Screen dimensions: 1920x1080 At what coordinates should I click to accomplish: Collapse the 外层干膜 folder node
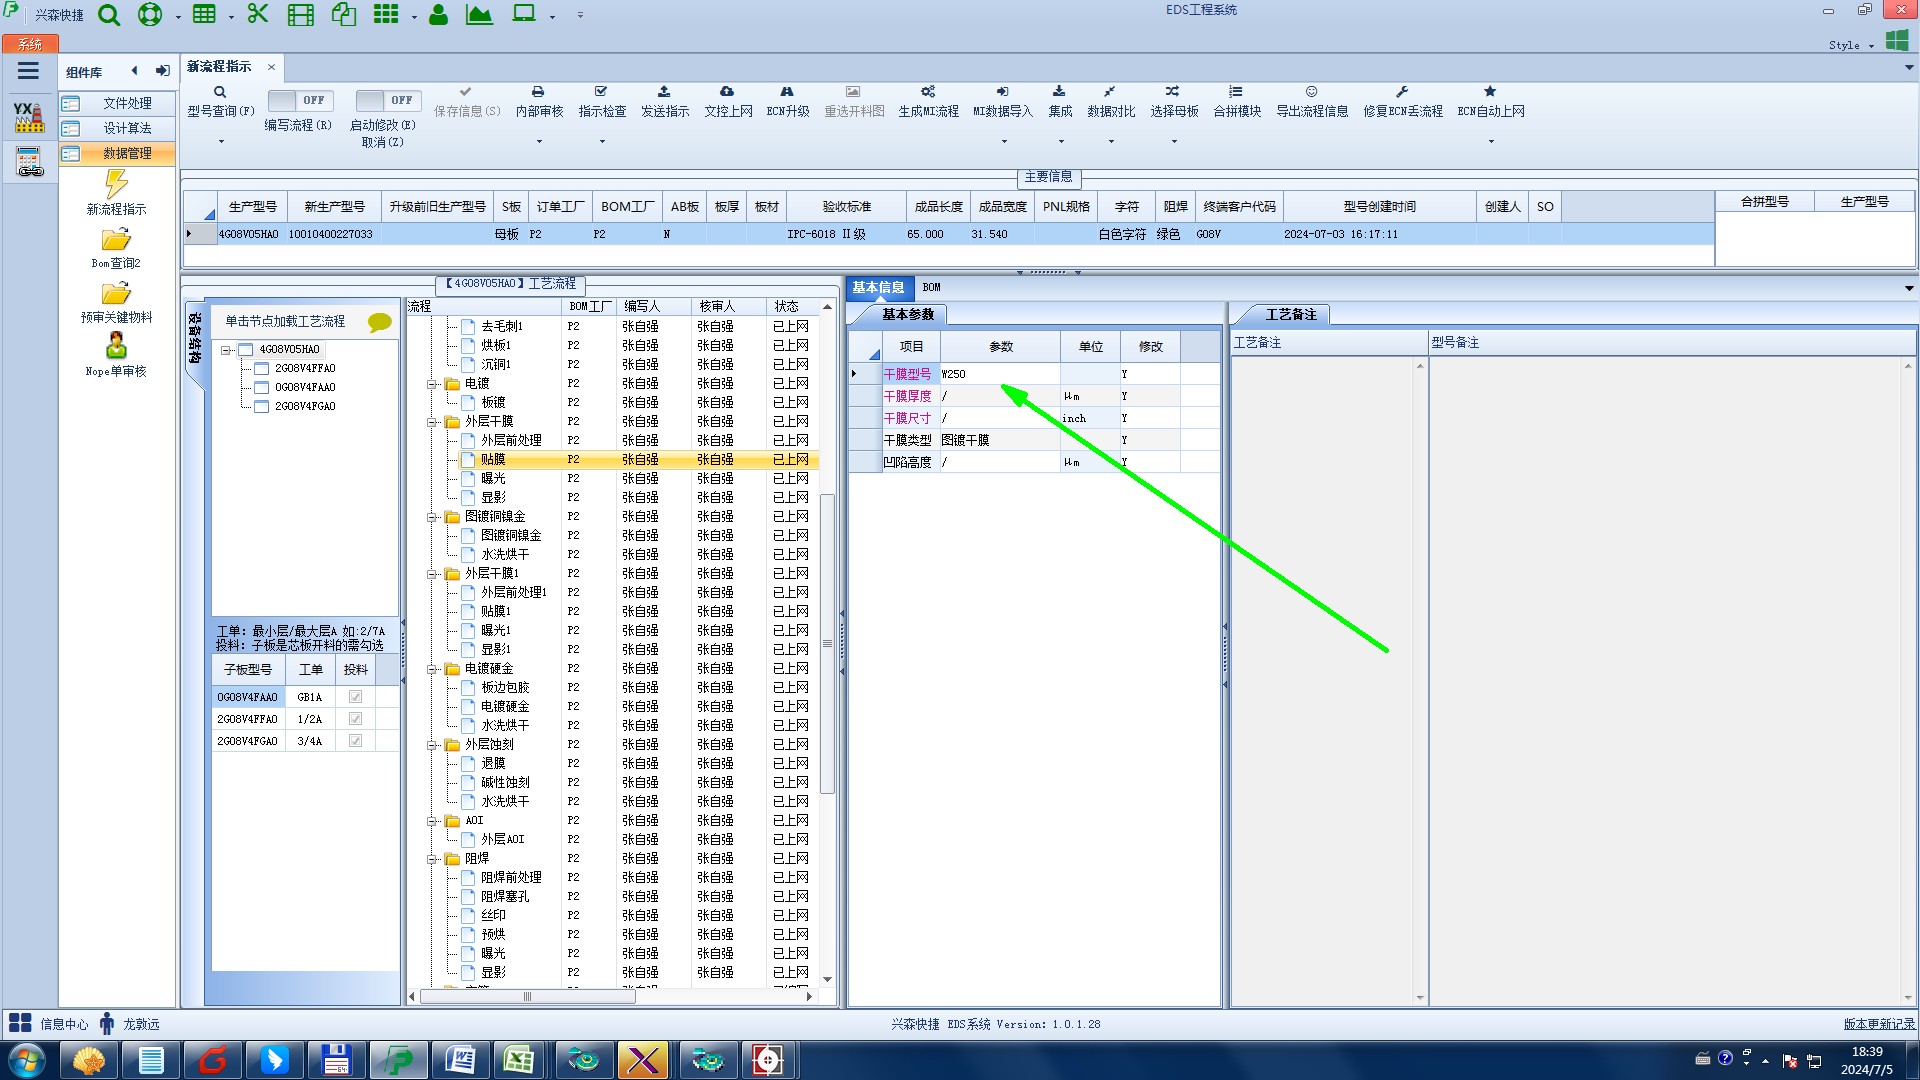click(x=433, y=422)
